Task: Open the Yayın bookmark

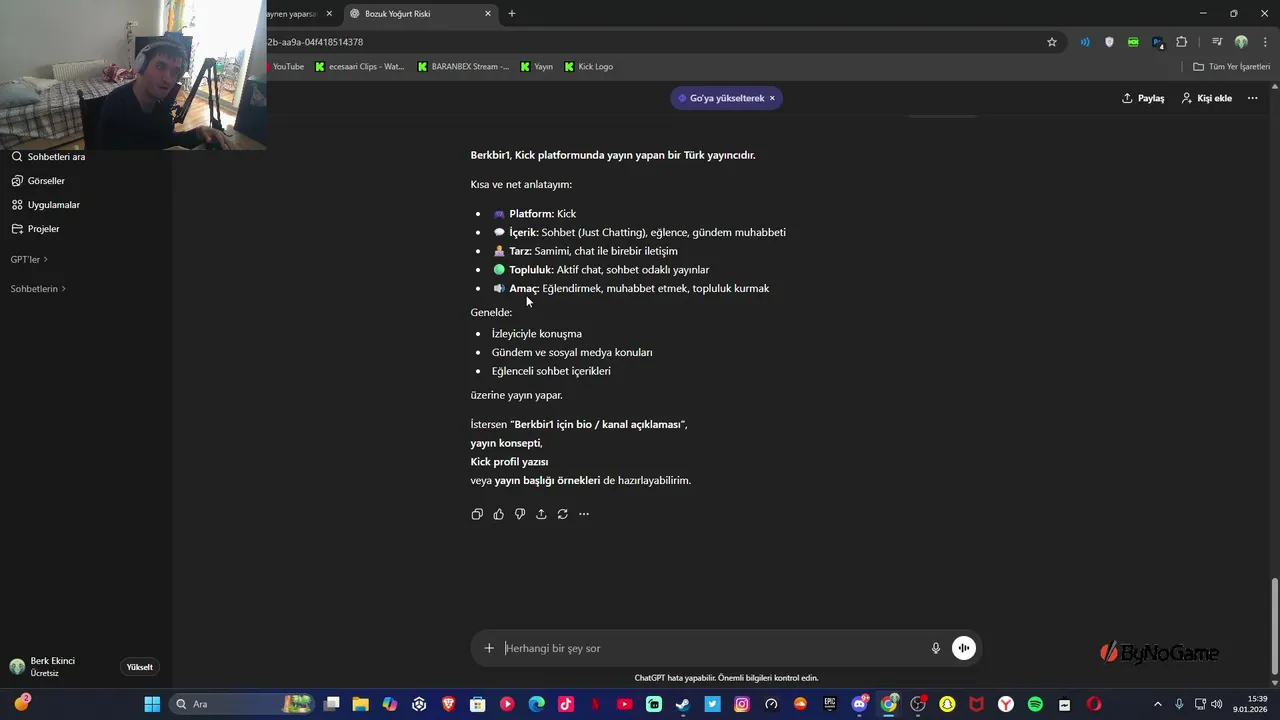Action: click(x=537, y=66)
